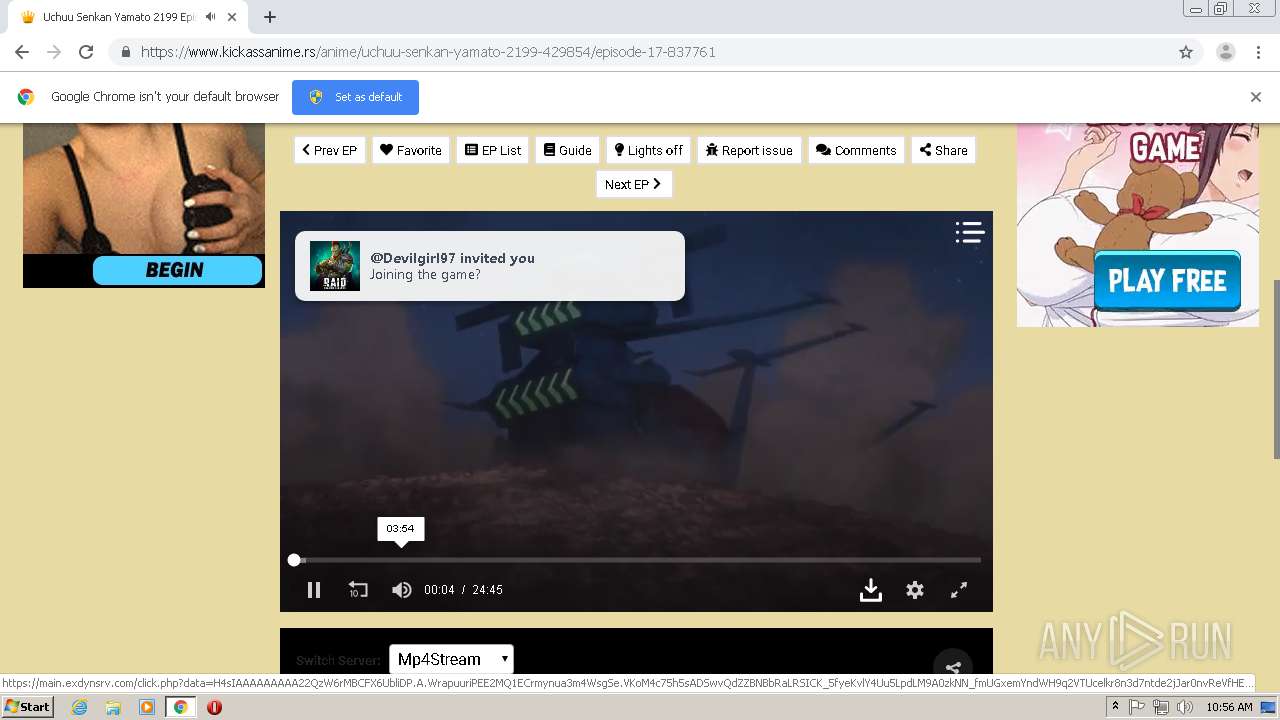This screenshot has height=720, width=1280.
Task: Dismiss the default browser notification bar
Action: tap(1256, 97)
